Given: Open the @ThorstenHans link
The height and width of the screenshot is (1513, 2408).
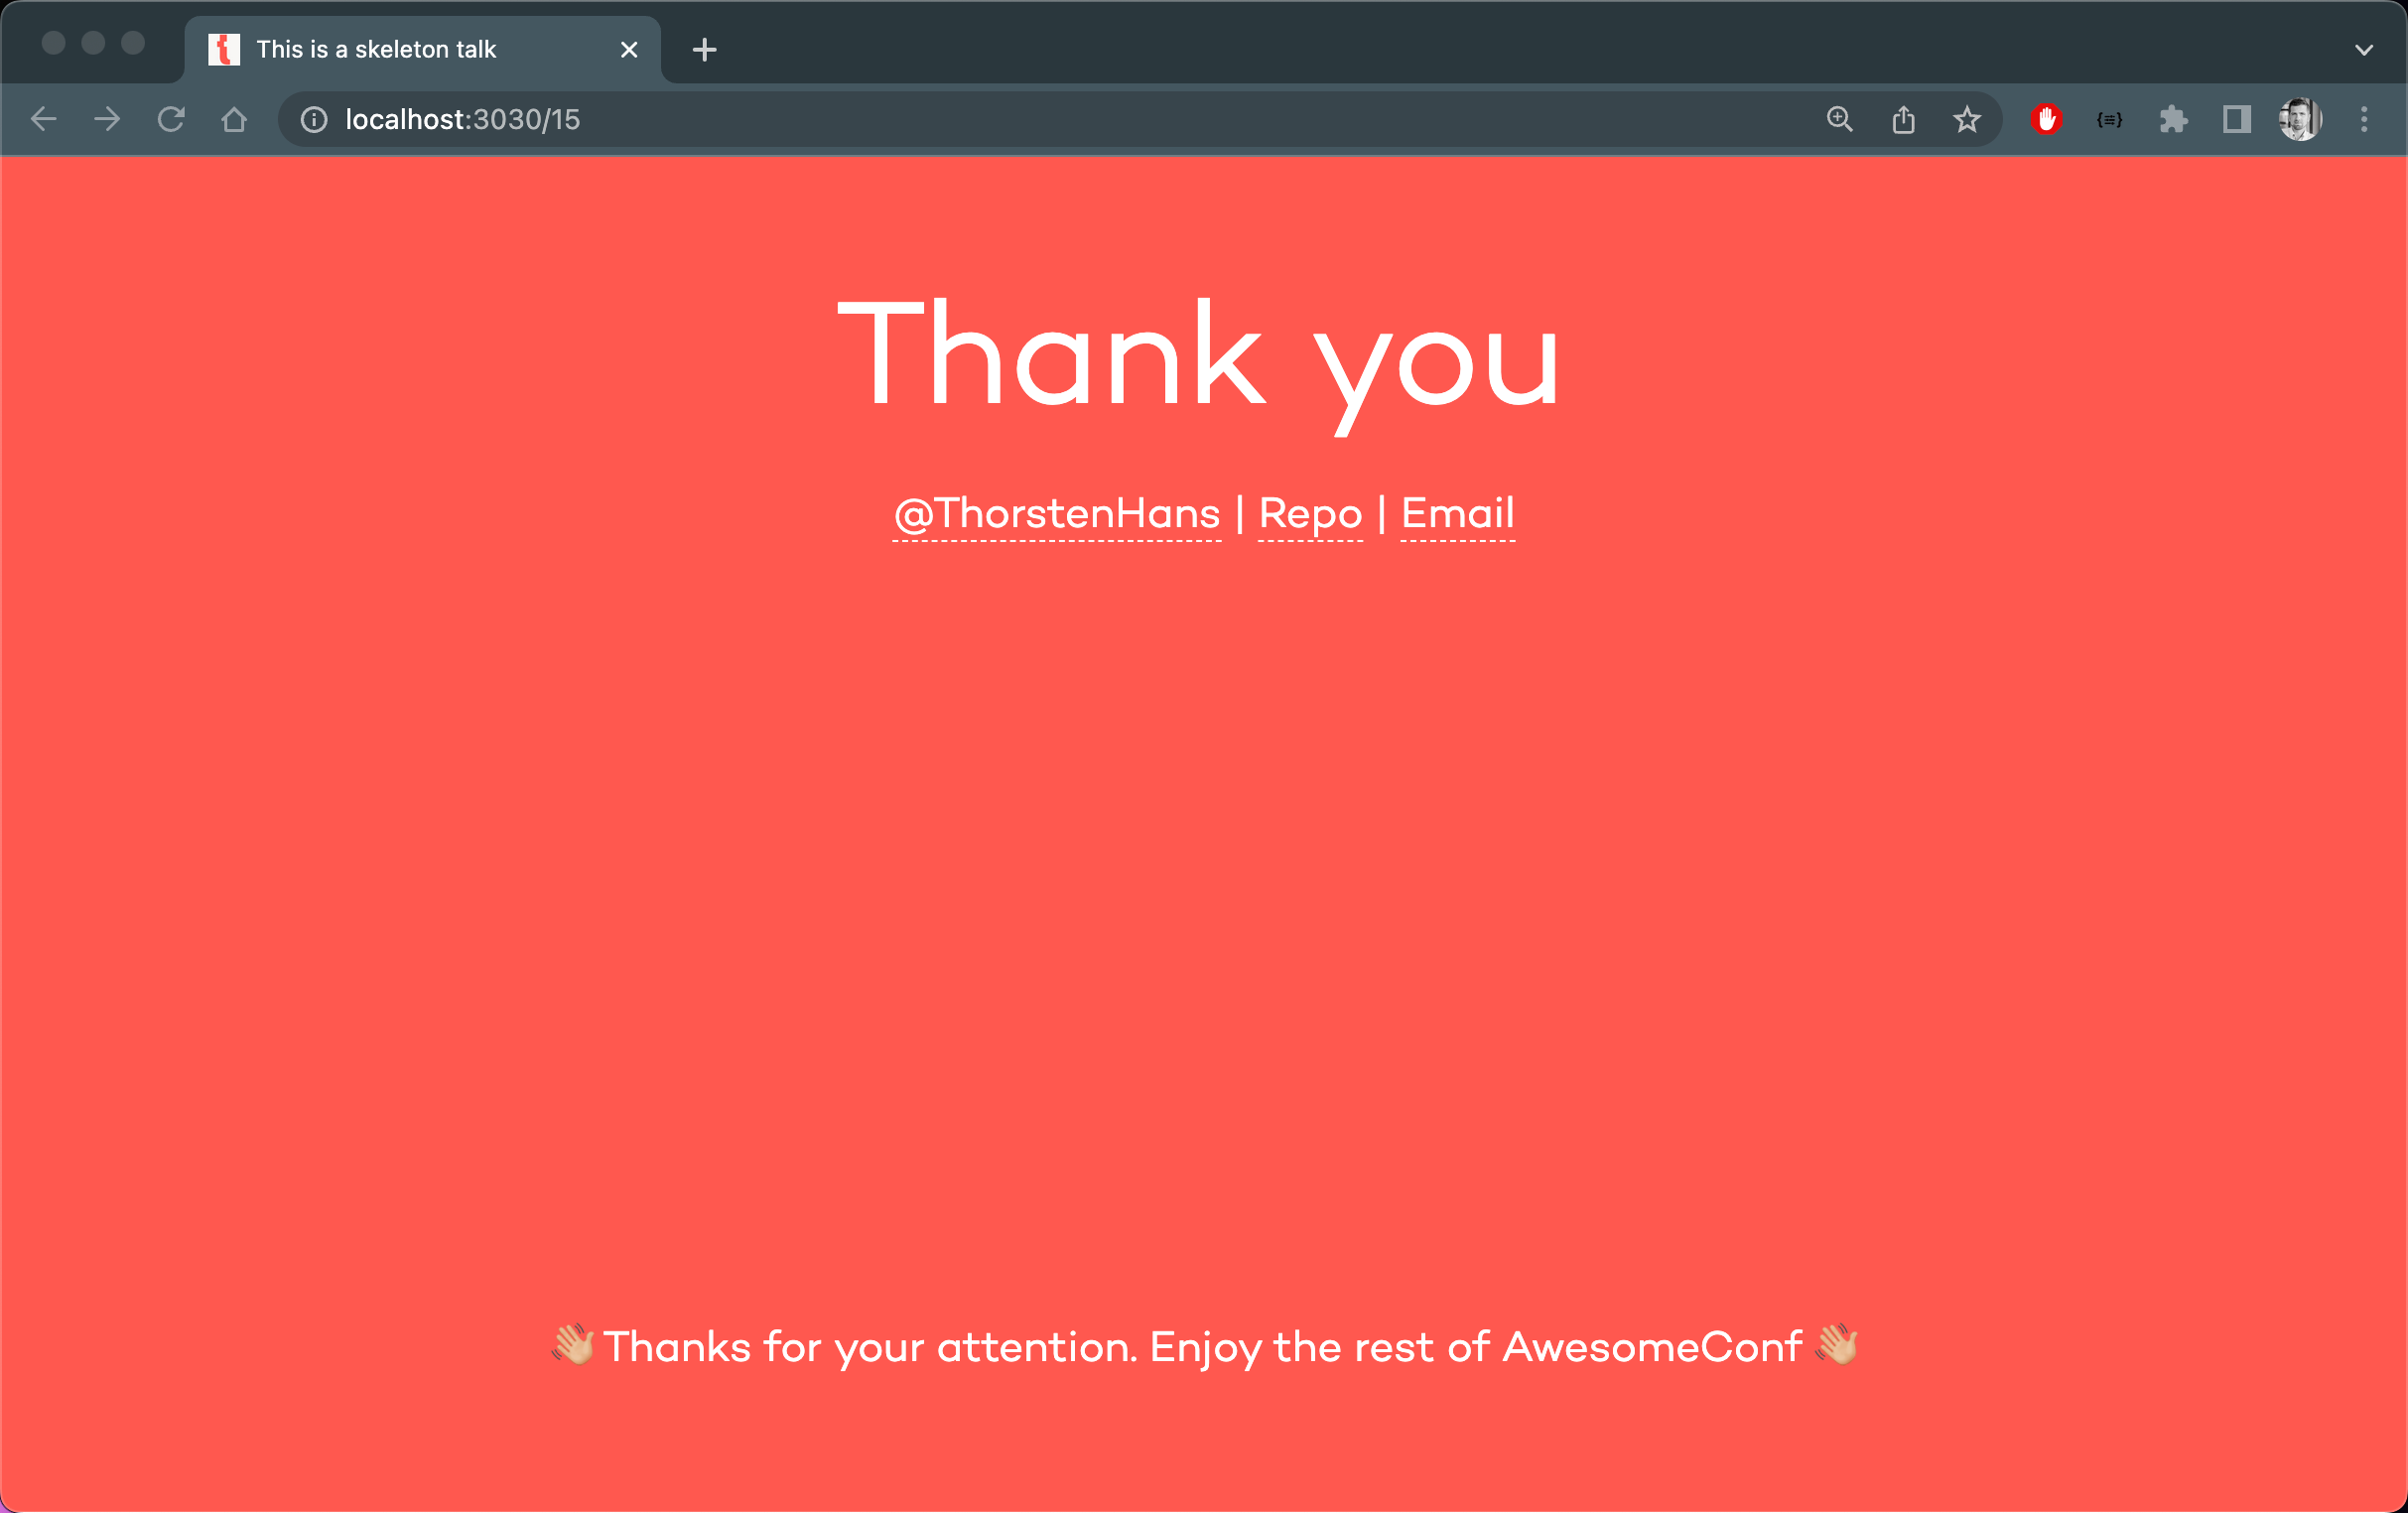Looking at the screenshot, I should coord(1056,514).
